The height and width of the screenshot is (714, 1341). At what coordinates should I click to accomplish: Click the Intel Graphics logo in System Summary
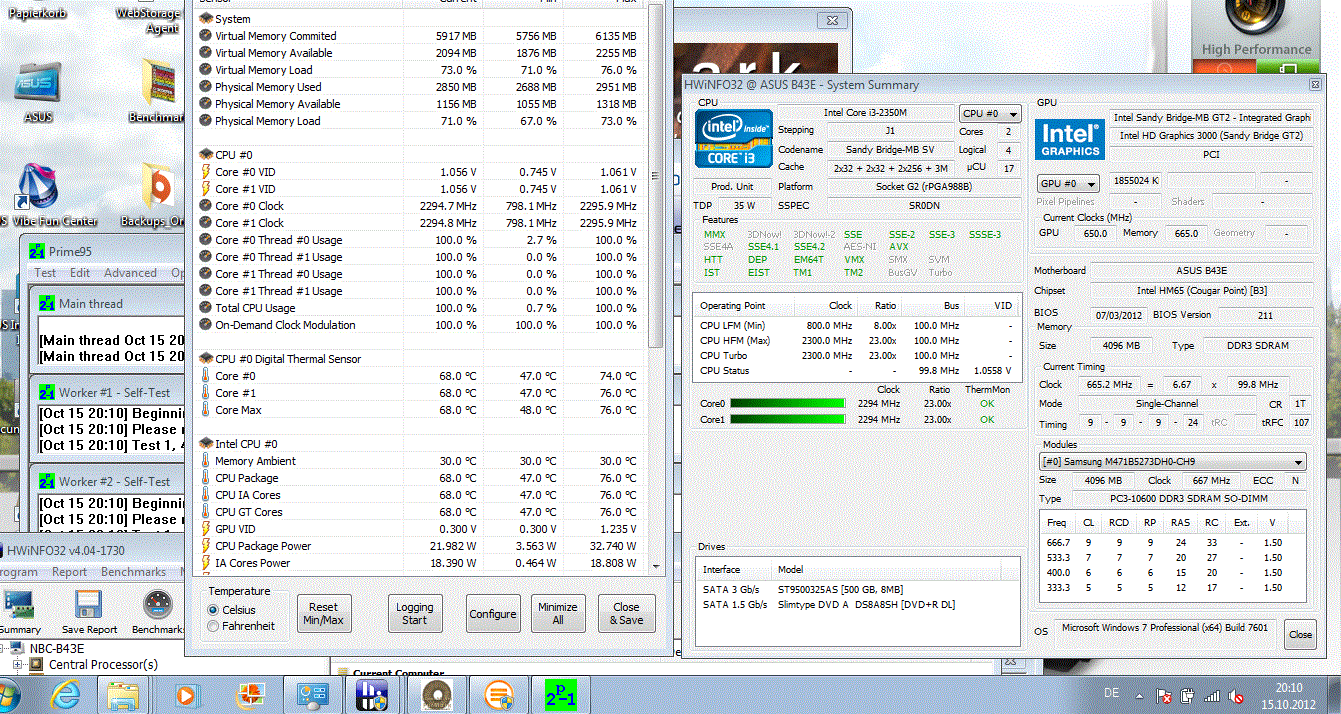click(x=1069, y=139)
